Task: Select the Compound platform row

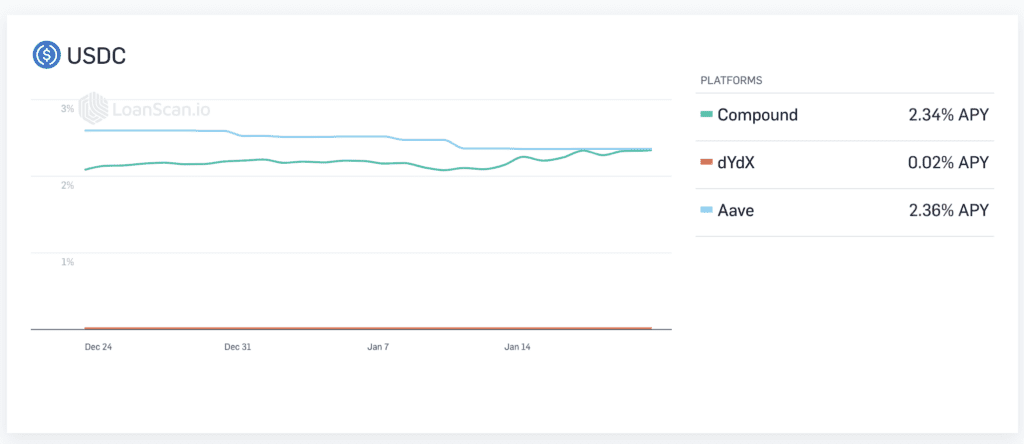Action: click(844, 116)
